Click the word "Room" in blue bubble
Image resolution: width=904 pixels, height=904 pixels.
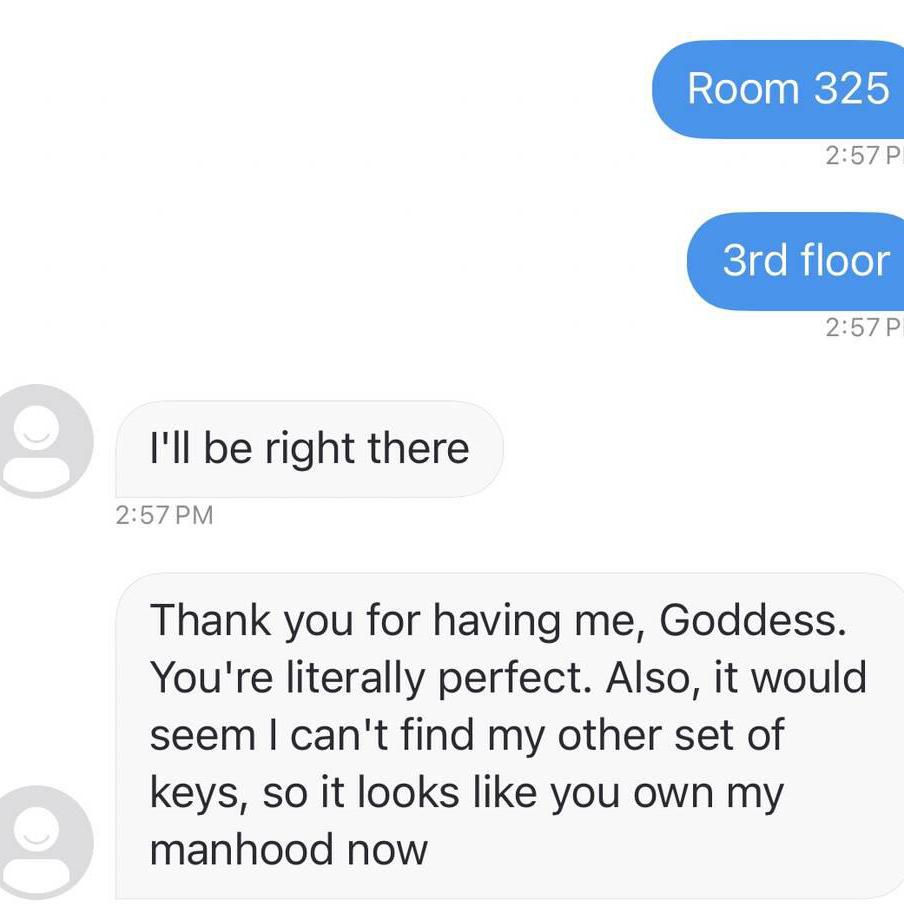point(743,89)
